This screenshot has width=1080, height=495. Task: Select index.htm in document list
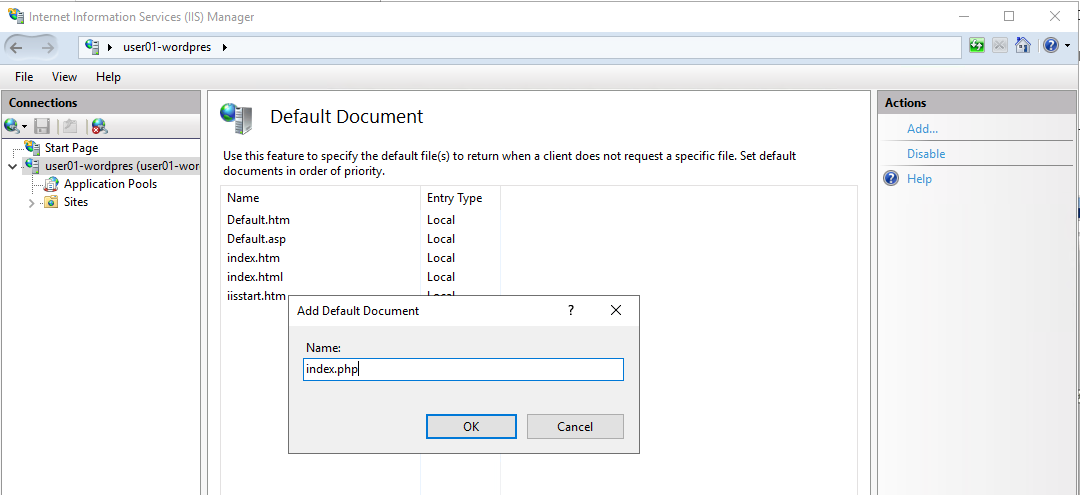(x=253, y=258)
